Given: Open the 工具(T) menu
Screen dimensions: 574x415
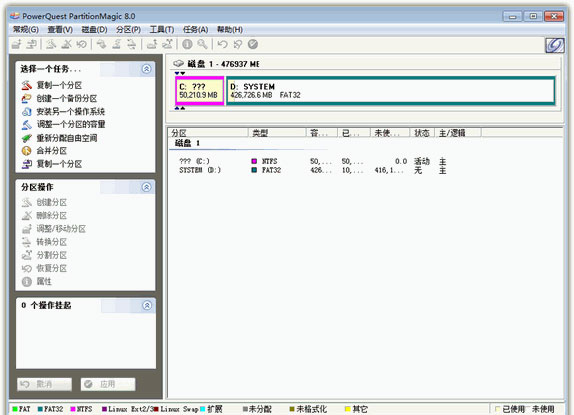Looking at the screenshot, I should 161,29.
